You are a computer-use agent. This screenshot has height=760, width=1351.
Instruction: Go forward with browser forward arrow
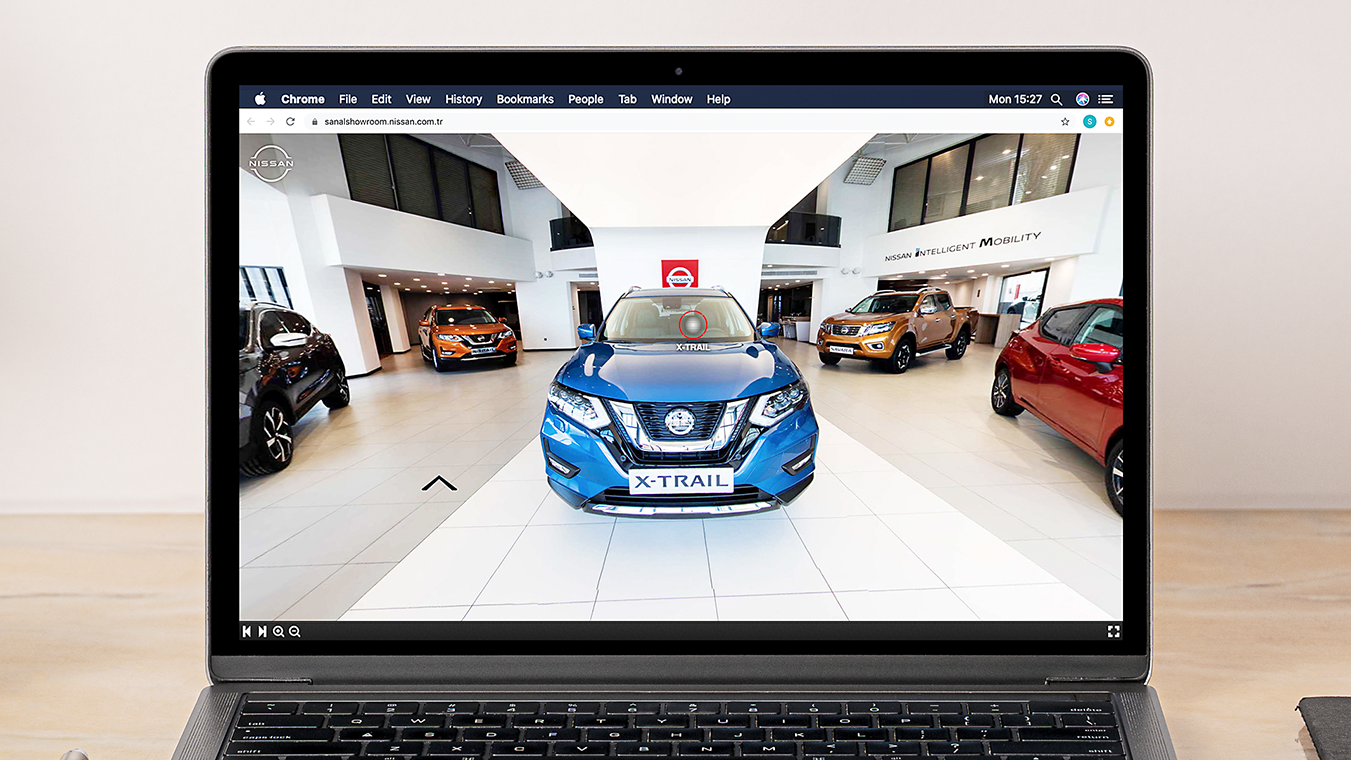270,121
